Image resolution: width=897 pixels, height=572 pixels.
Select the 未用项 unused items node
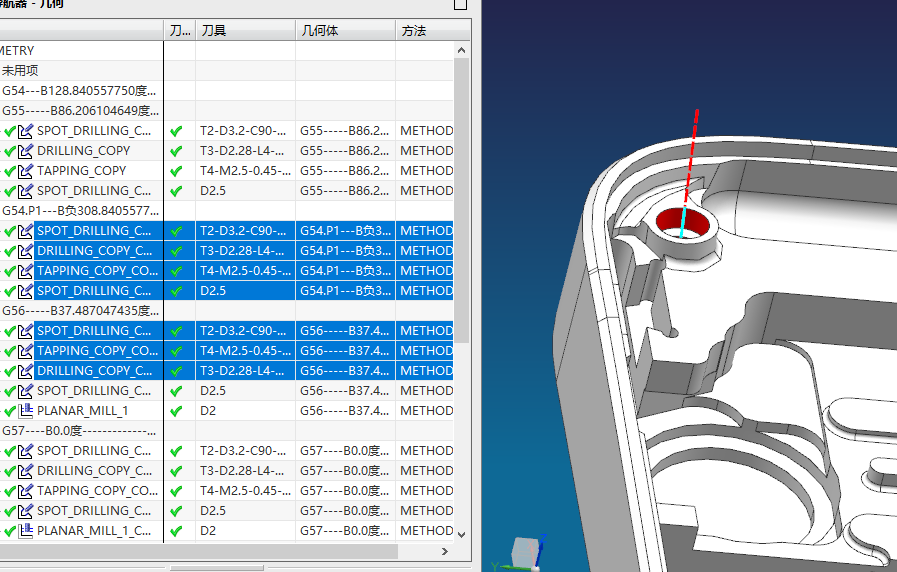click(20, 71)
